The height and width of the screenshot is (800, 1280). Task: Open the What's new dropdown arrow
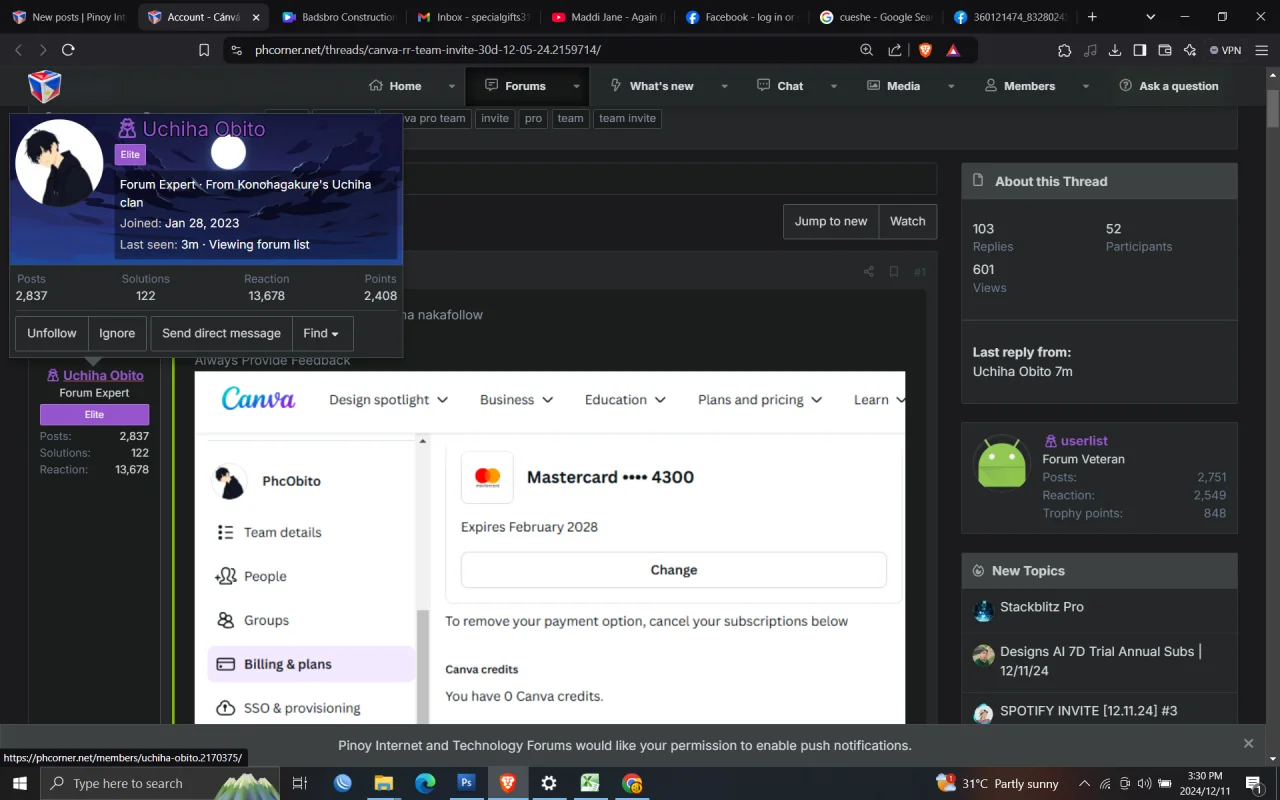click(724, 86)
